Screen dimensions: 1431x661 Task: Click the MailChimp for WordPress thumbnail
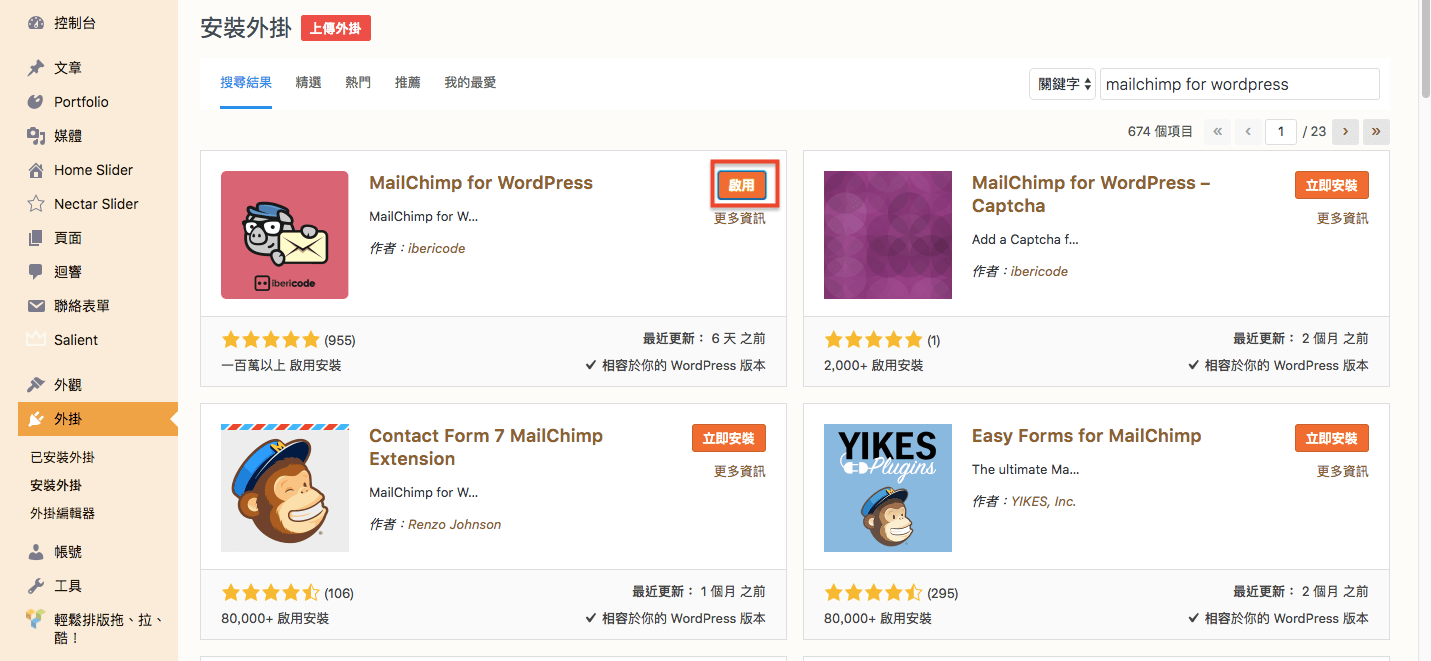[x=285, y=235]
